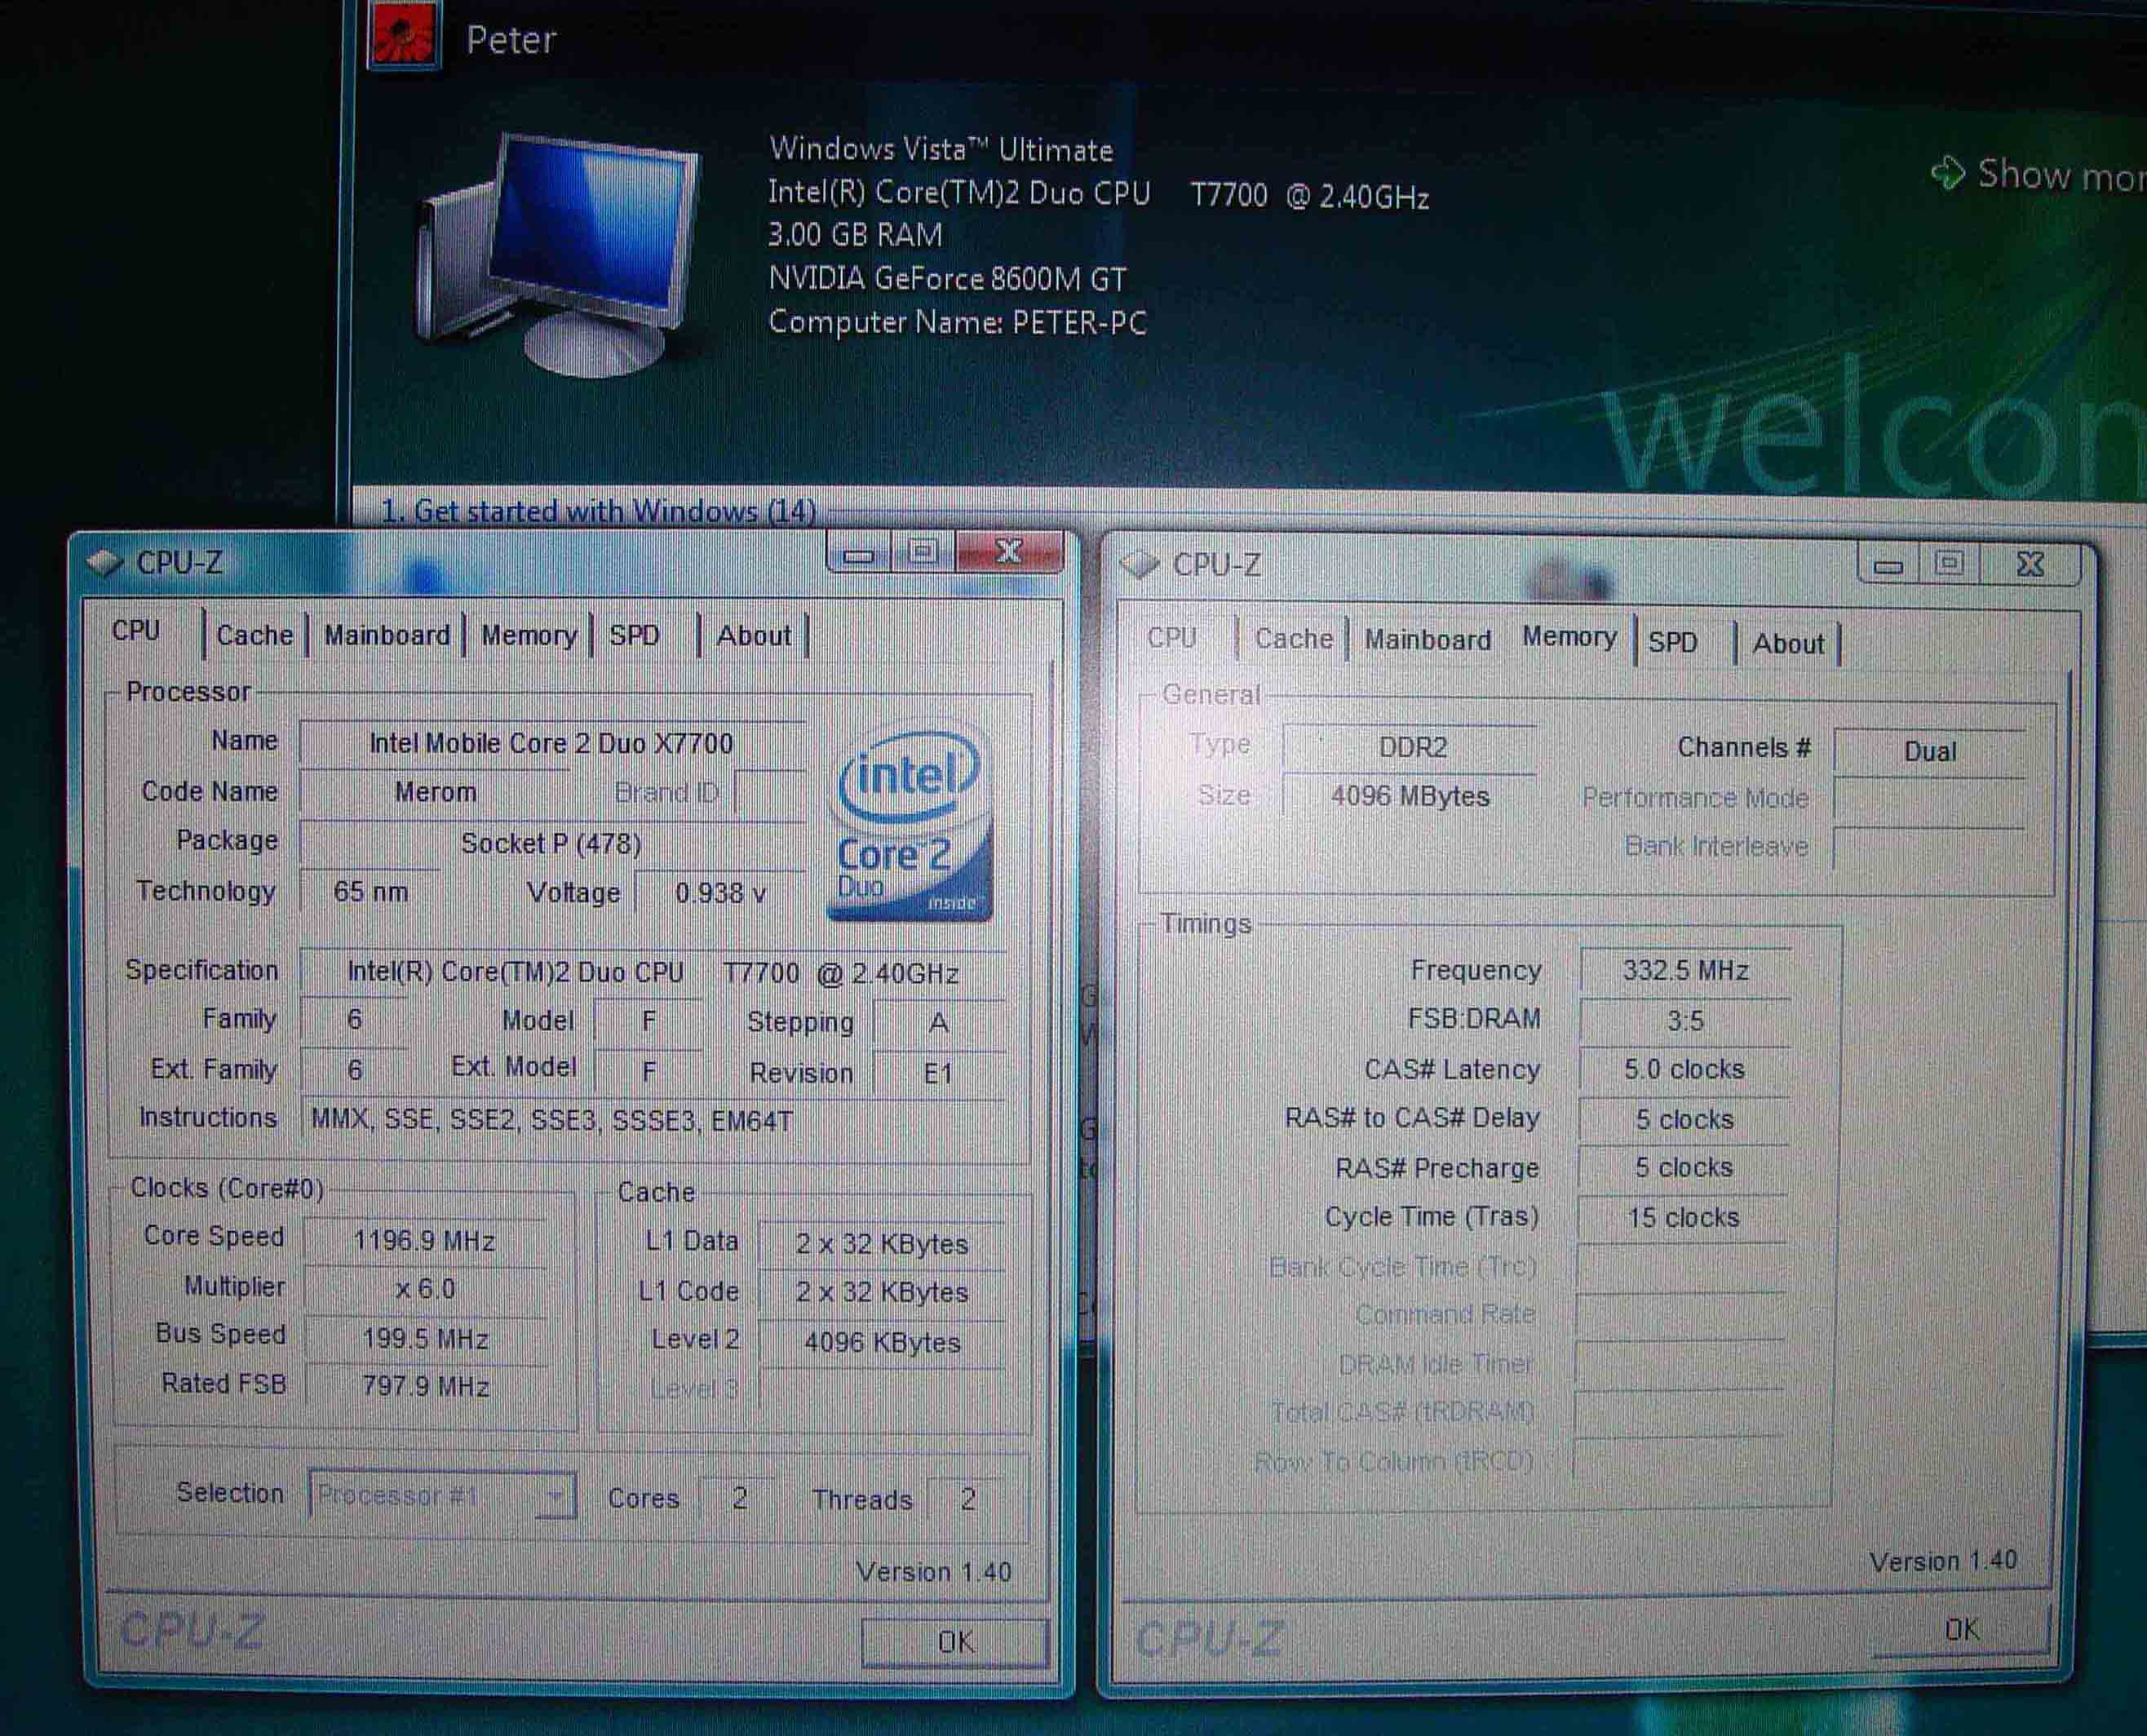Image resolution: width=2147 pixels, height=1736 pixels.
Task: Open CPU tab in left CPU-Z window
Action: [137, 631]
